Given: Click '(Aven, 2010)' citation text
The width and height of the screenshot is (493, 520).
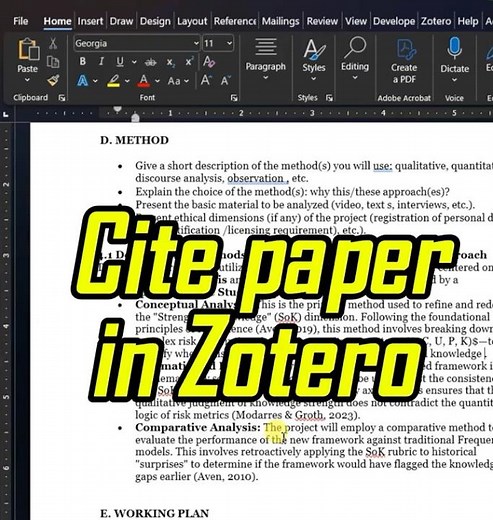Looking at the screenshot, I should pyautogui.click(x=226, y=477).
